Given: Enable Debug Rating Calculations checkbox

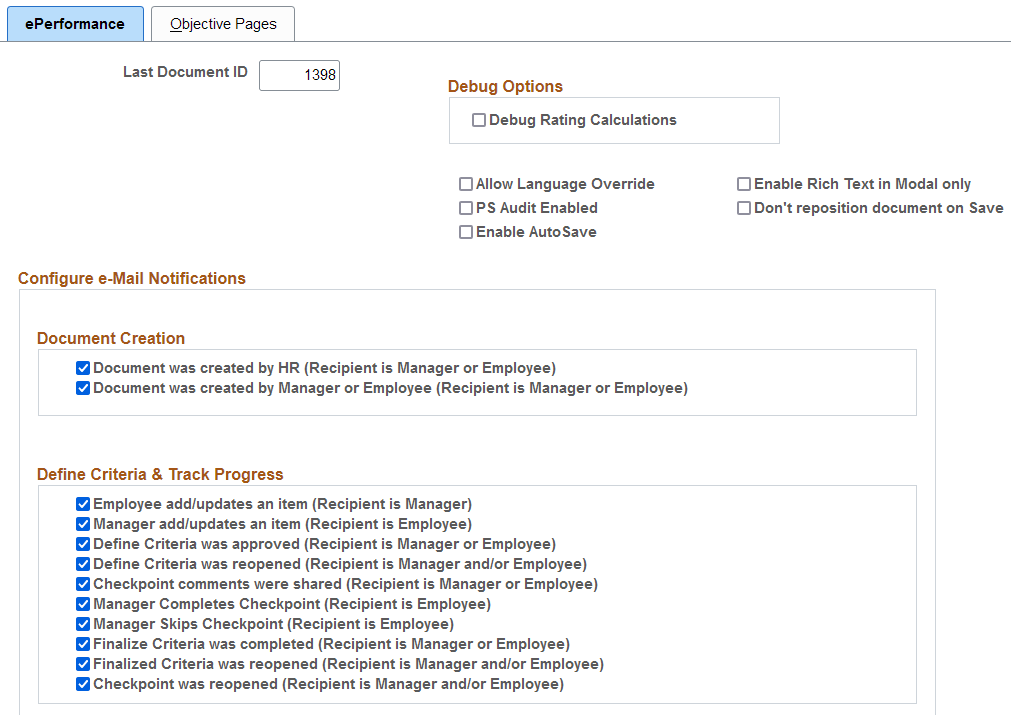Looking at the screenshot, I should pos(478,121).
